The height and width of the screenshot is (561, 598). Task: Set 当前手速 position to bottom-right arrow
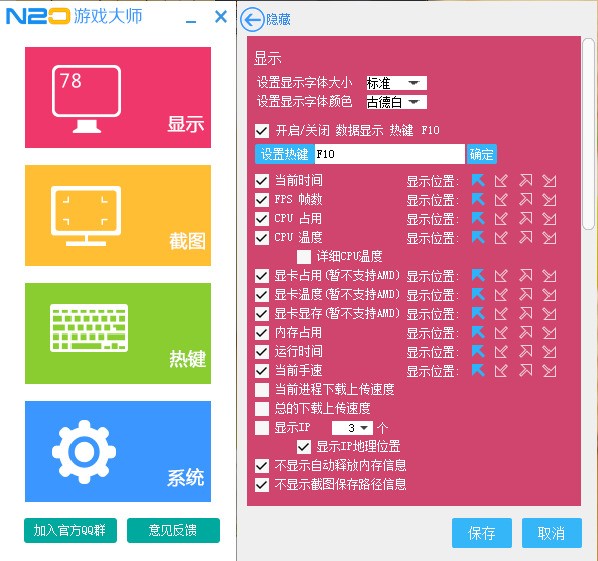pyautogui.click(x=550, y=370)
